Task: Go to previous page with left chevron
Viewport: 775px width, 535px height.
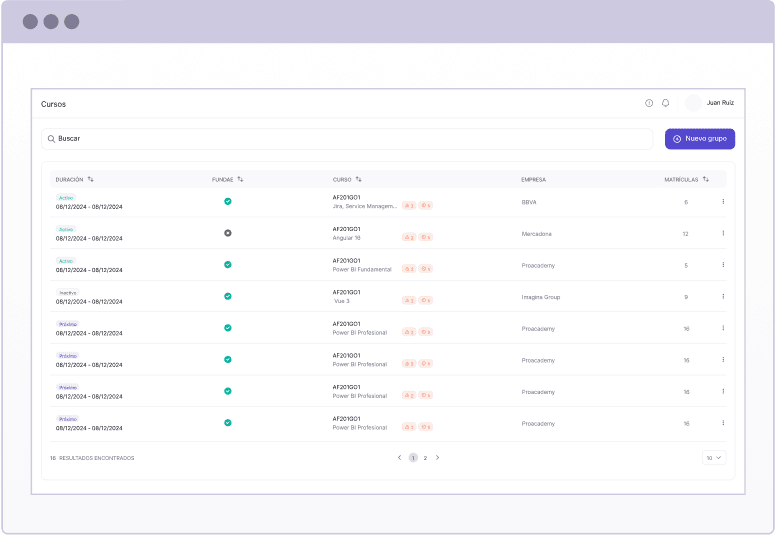Action: click(x=400, y=458)
